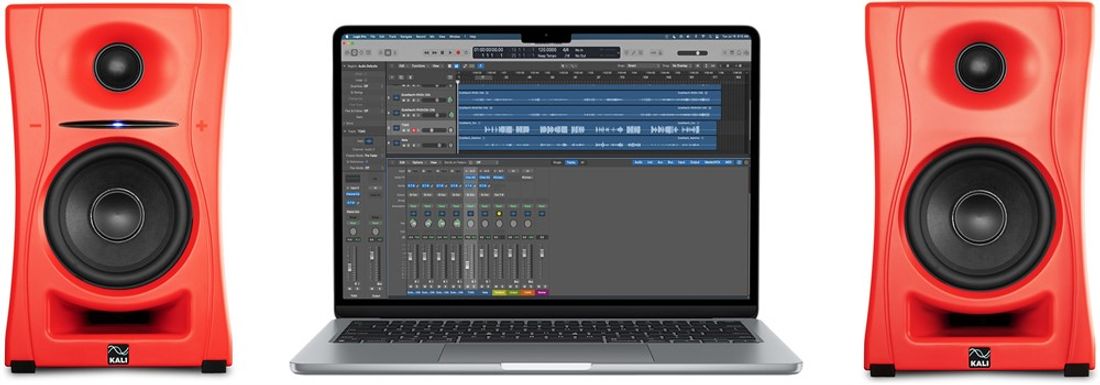This screenshot has width=1100, height=385.
Task: Switch the mixer to Single view
Action: pos(557,163)
